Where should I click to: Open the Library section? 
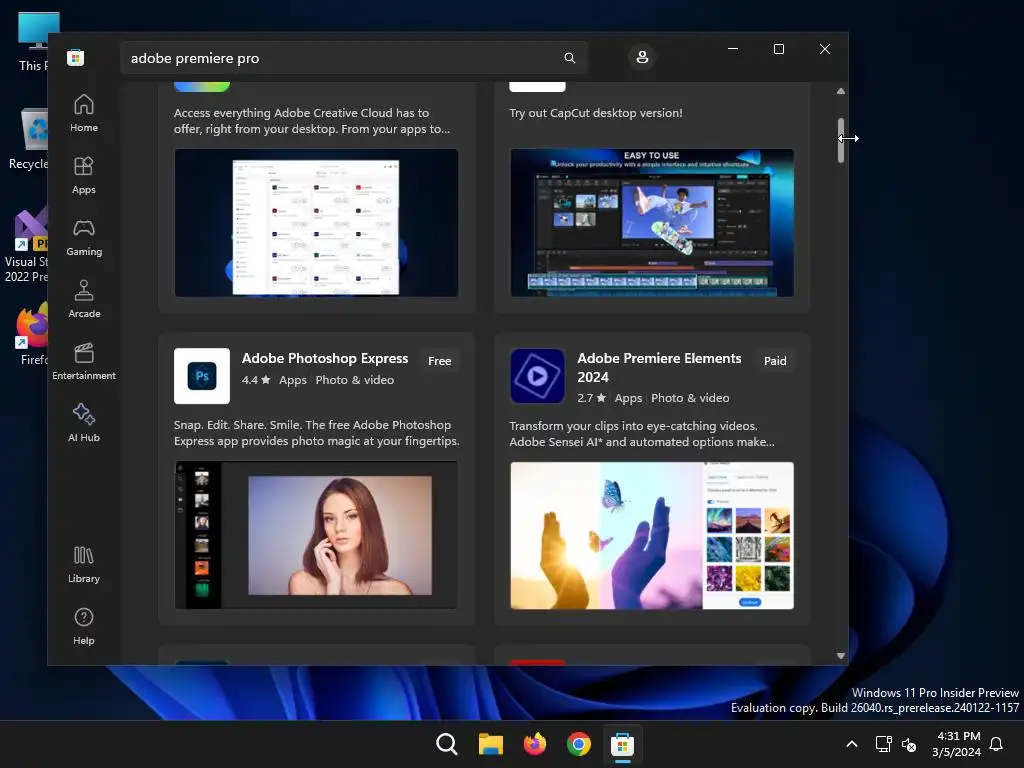[x=84, y=565]
